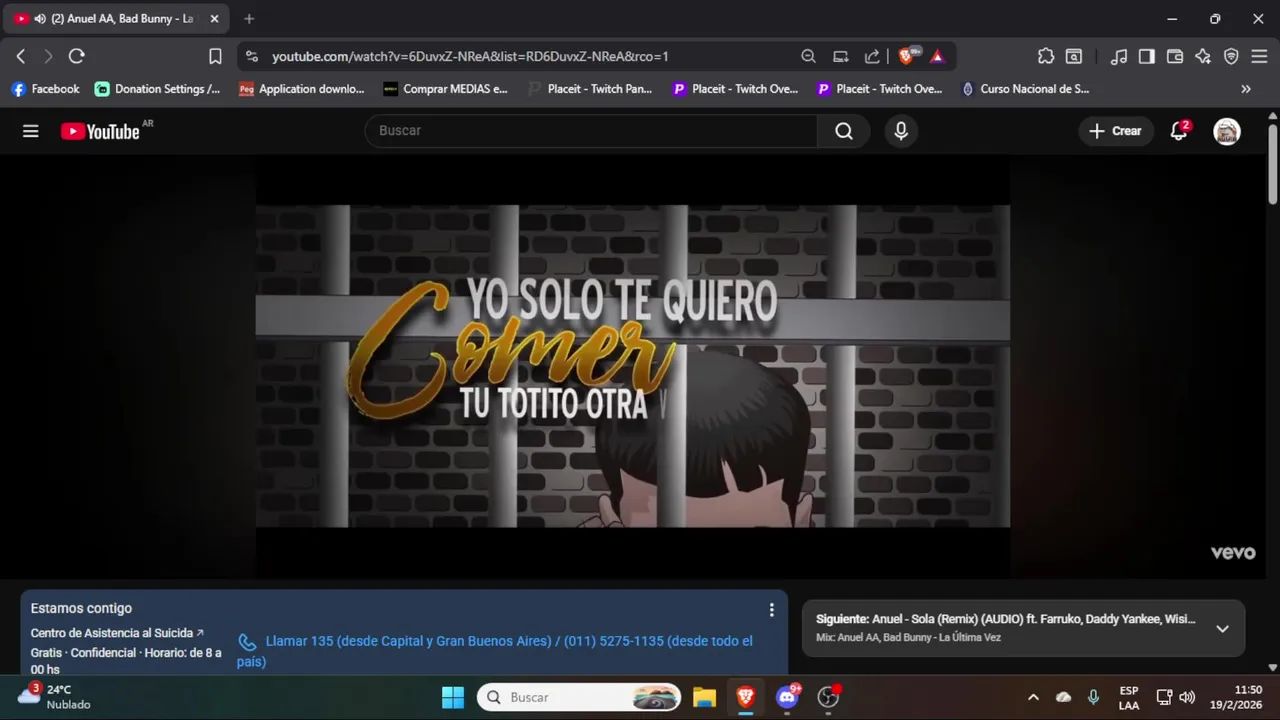This screenshot has width=1280, height=720.
Task: Click the video player to pause
Action: click(632, 366)
